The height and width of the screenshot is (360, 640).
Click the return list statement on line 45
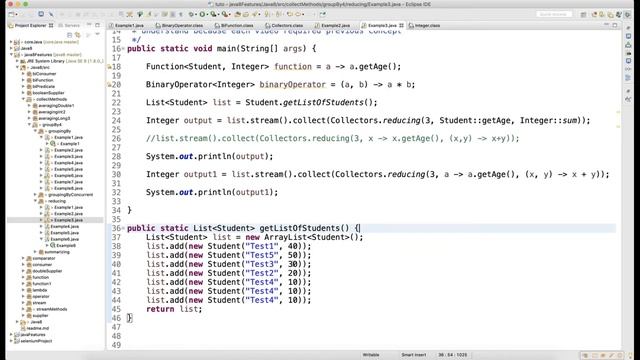[x=174, y=309]
